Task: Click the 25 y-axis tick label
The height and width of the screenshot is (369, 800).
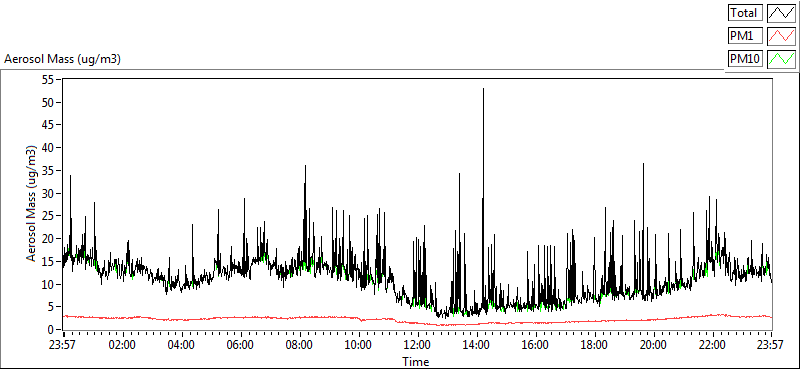Action: point(48,216)
